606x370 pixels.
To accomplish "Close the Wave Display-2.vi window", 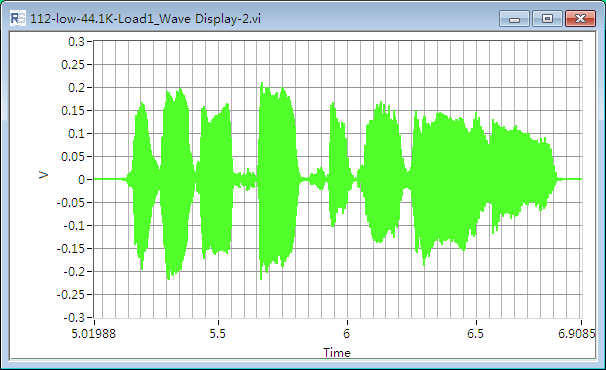I will (580, 19).
